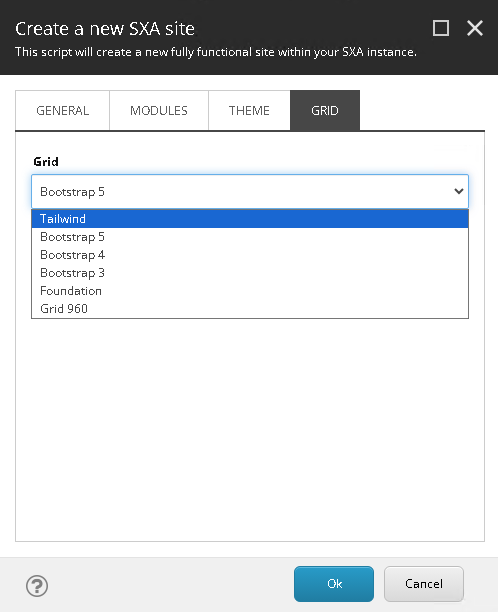Select Foundation grid option

250,291
